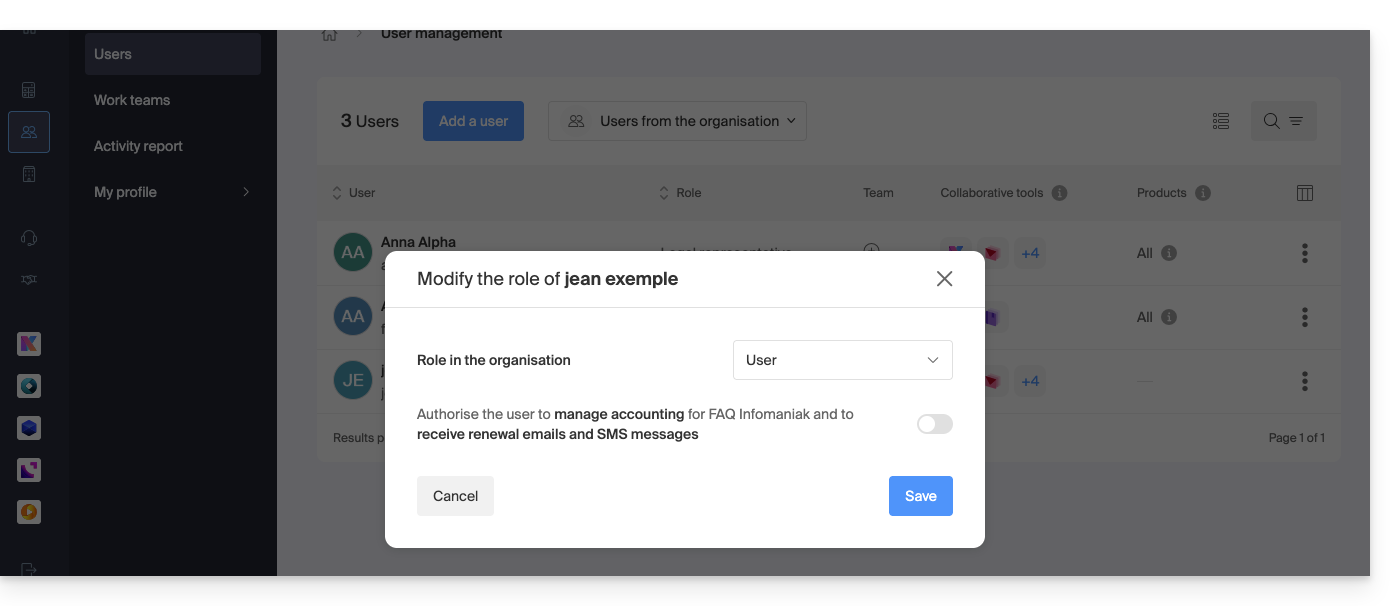This screenshot has width=1400, height=606.
Task: Toggle the manage accounting authorisation switch
Action: click(934, 424)
